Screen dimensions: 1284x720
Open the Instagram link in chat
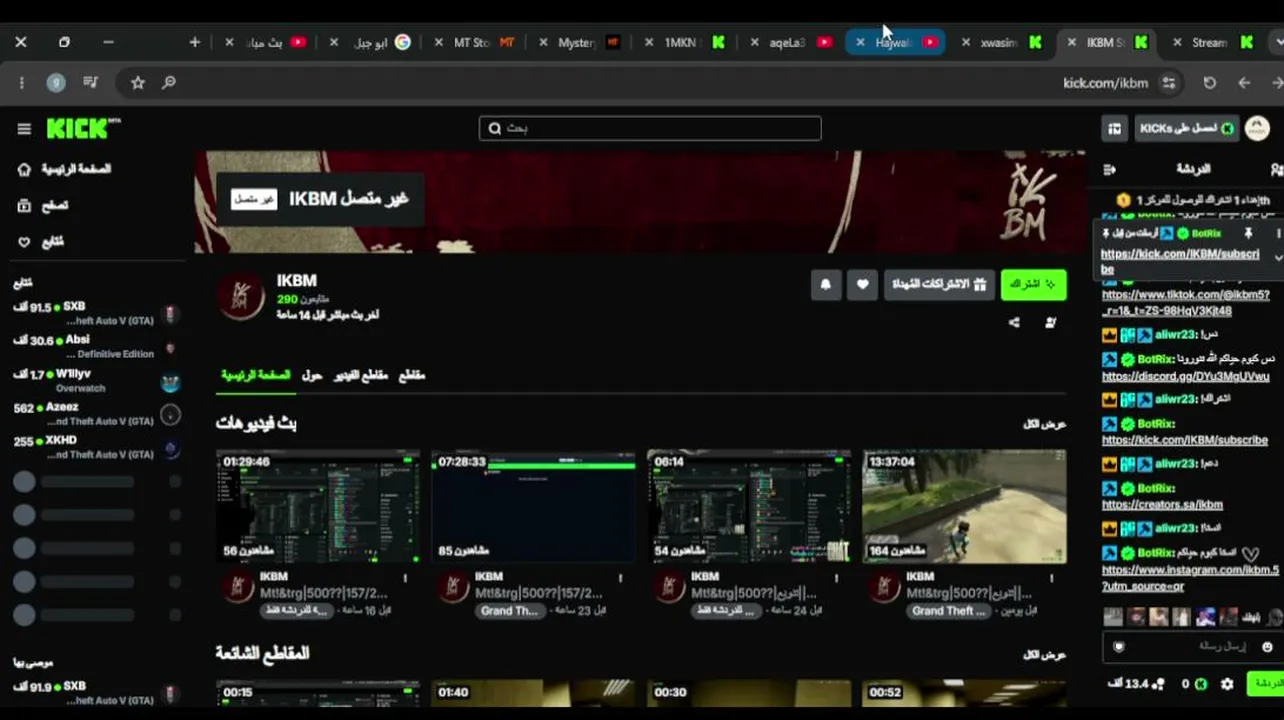pyautogui.click(x=1190, y=578)
